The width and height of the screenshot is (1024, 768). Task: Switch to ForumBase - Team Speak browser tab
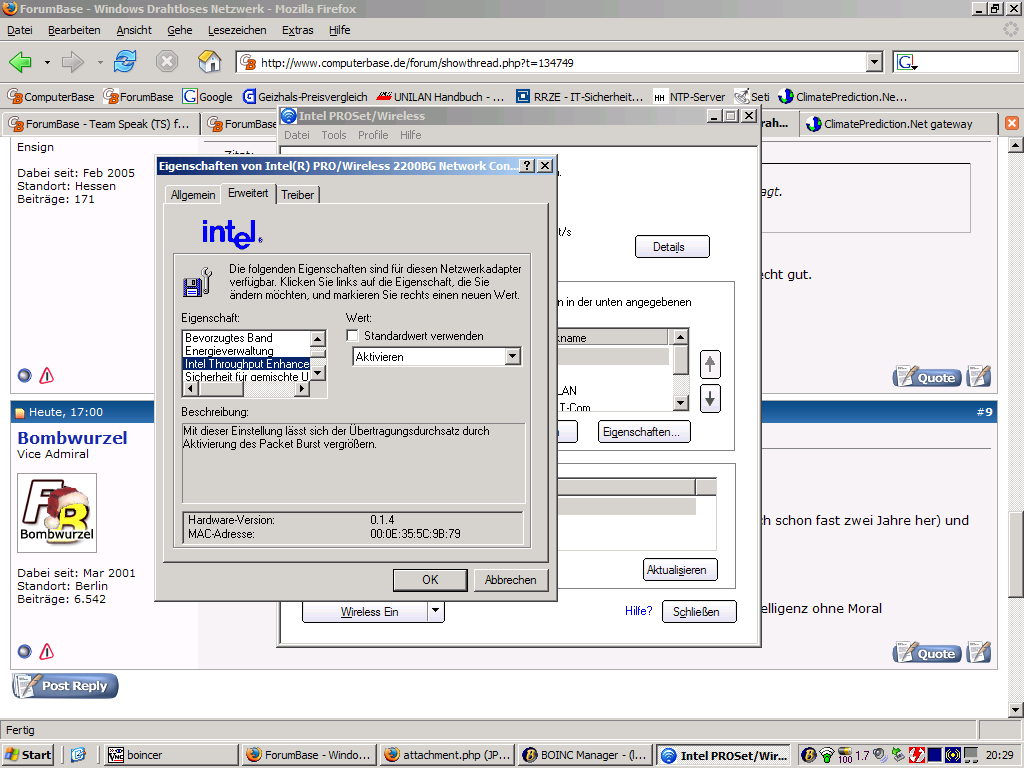[x=102, y=124]
